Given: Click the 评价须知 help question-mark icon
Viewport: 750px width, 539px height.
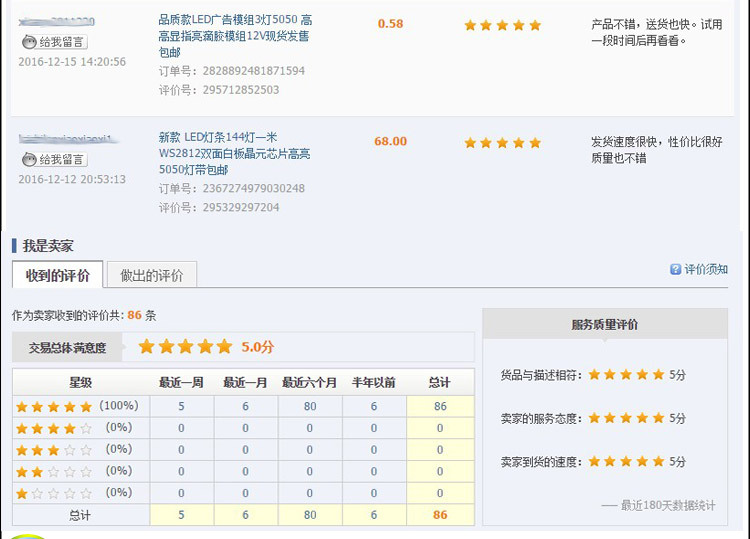Looking at the screenshot, I should pos(676,270).
